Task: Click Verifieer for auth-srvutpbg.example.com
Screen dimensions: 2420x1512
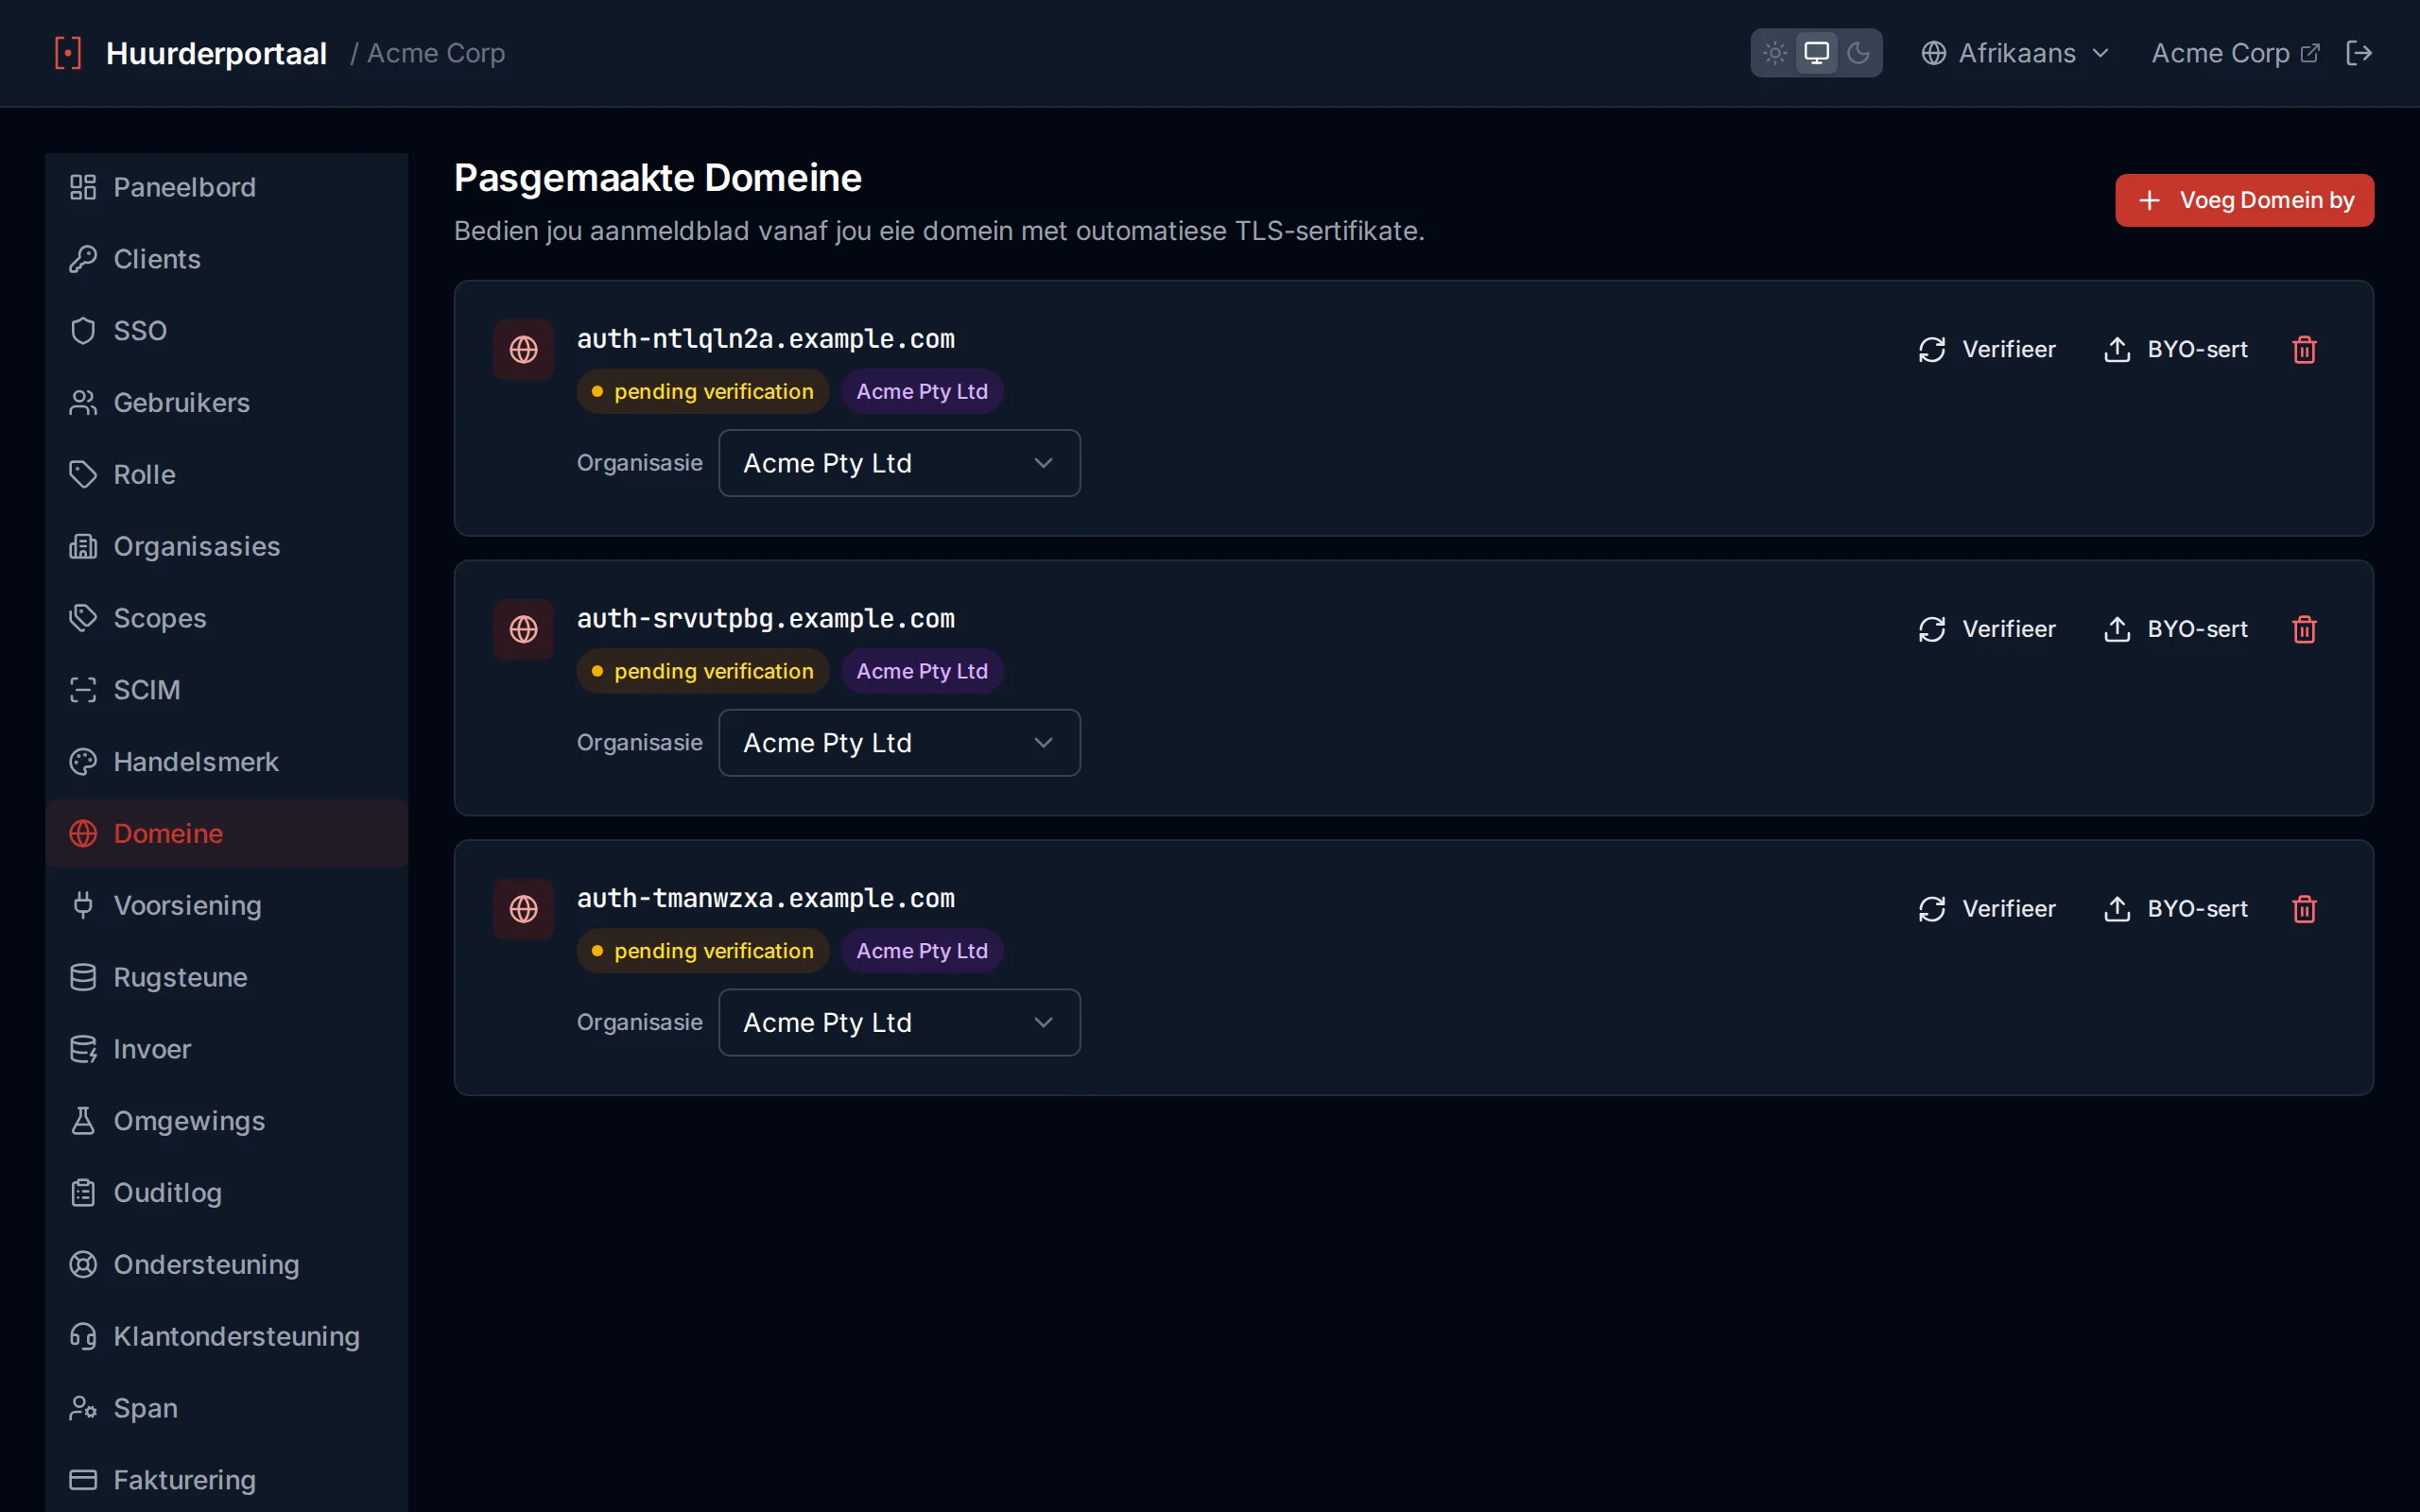Action: [x=1987, y=629]
